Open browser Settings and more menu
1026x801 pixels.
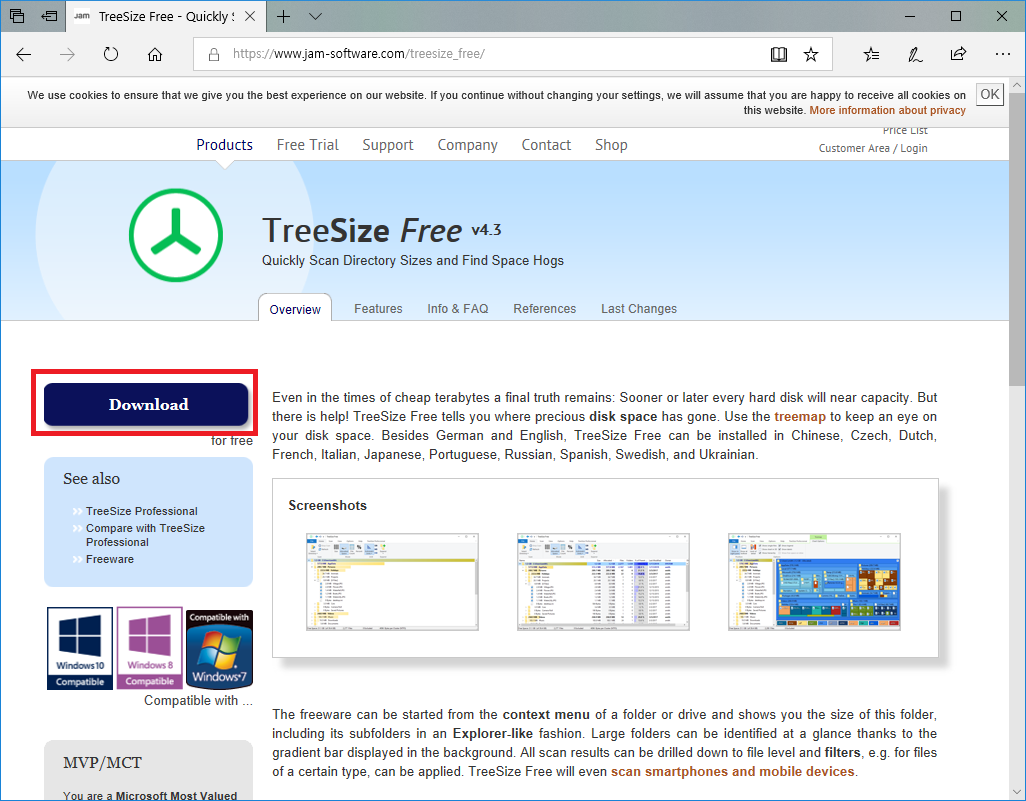click(x=1002, y=54)
